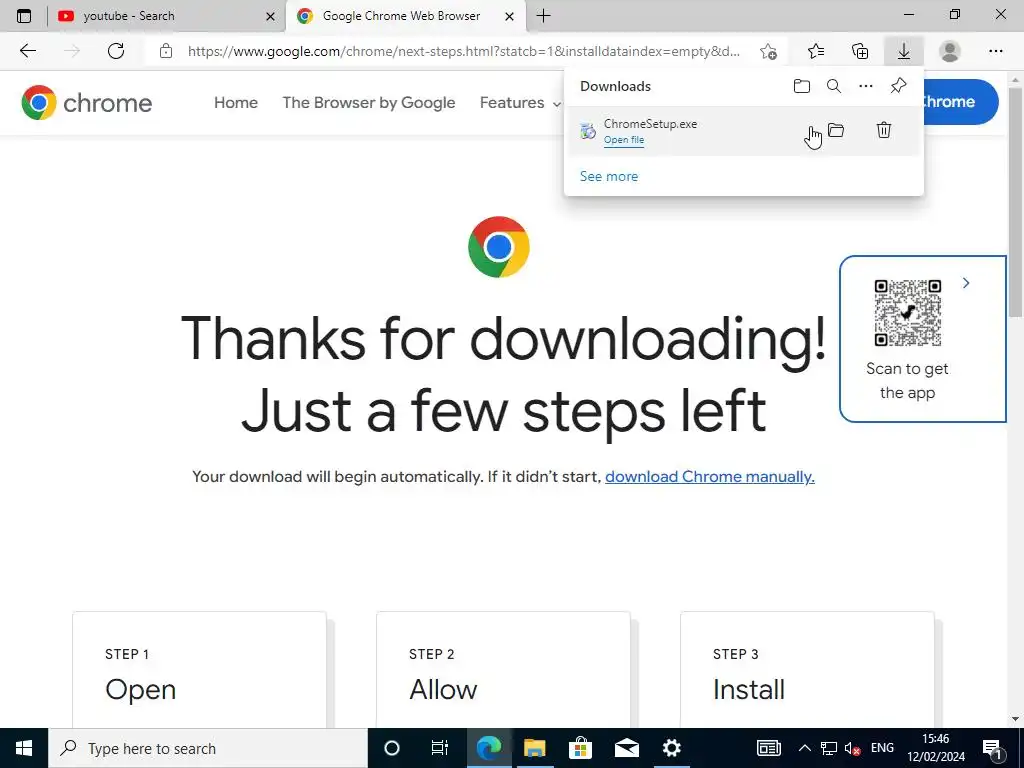Click Open file under ChromeSetup.exe

[x=624, y=140]
